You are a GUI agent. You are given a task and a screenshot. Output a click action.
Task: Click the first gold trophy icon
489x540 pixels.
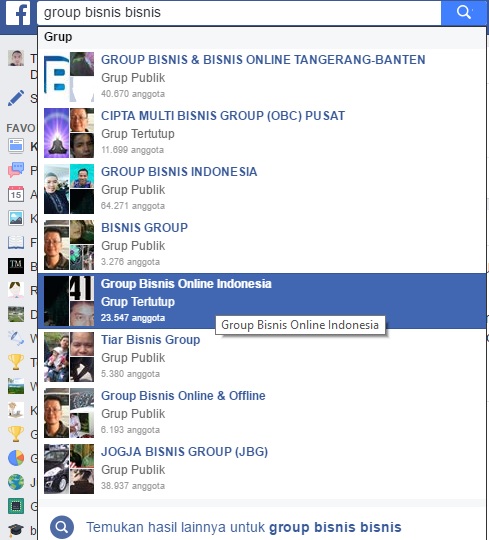tap(16, 362)
